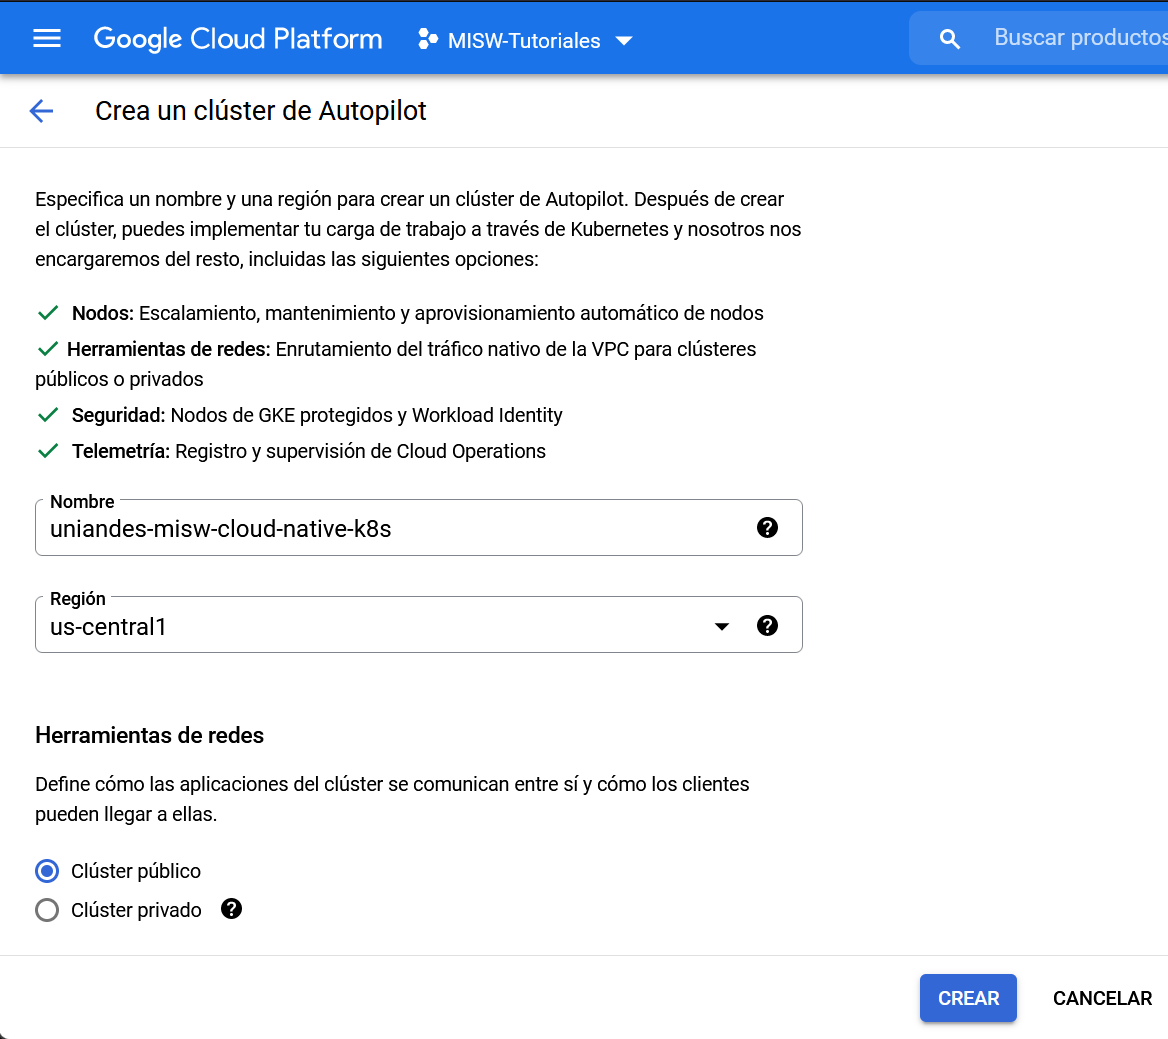Open help icon next to Clúster privado

pos(232,909)
